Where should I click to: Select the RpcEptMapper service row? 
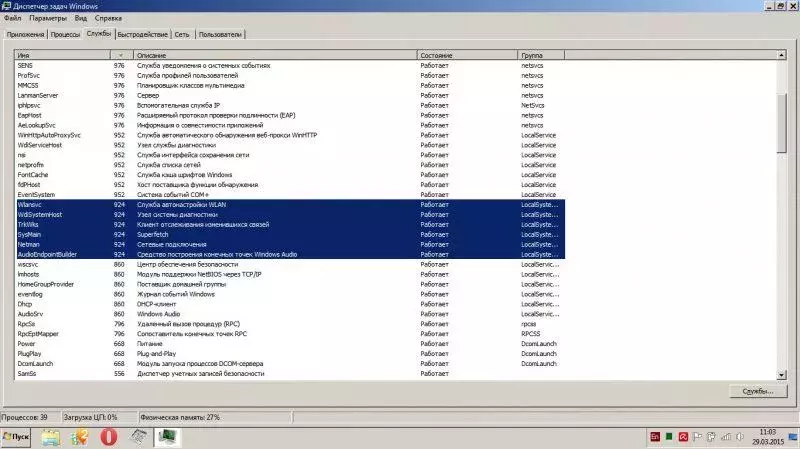[290, 334]
